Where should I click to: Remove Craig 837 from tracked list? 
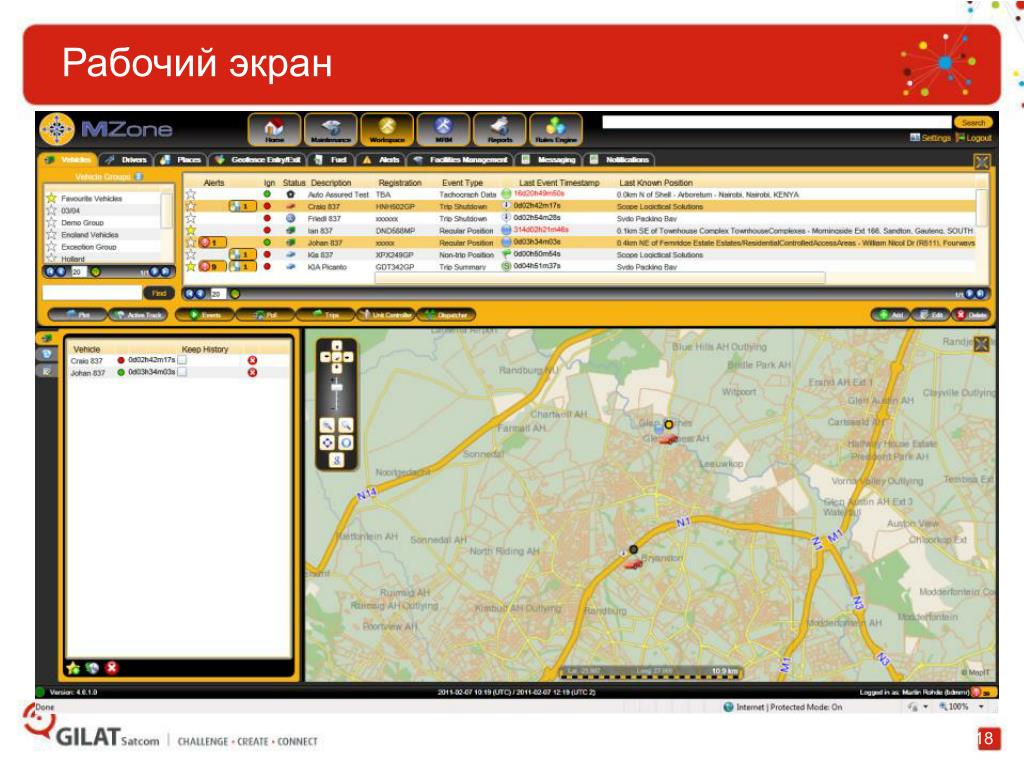click(x=252, y=360)
